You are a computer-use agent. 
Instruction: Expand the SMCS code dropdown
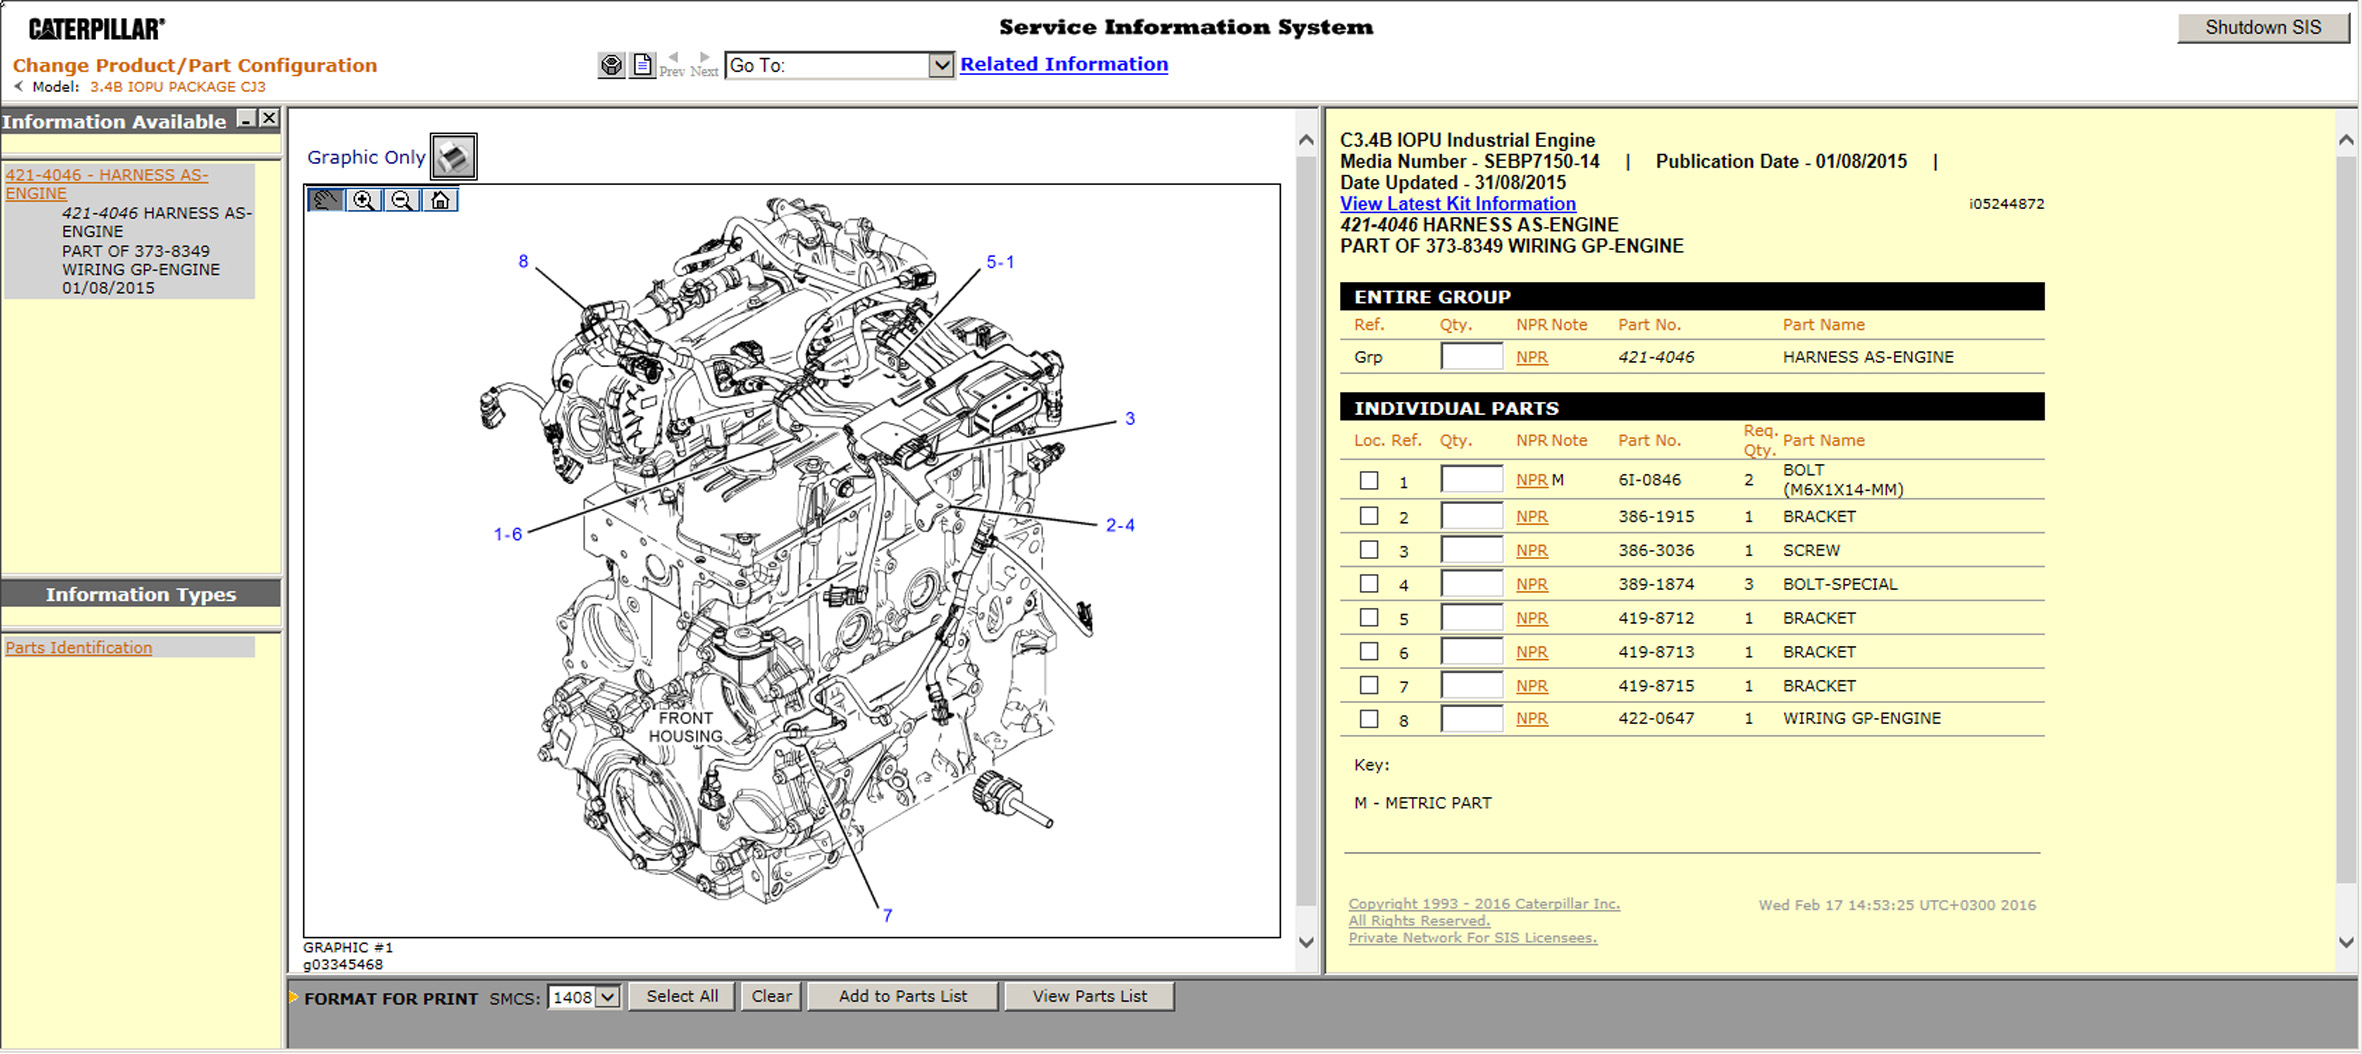point(607,997)
